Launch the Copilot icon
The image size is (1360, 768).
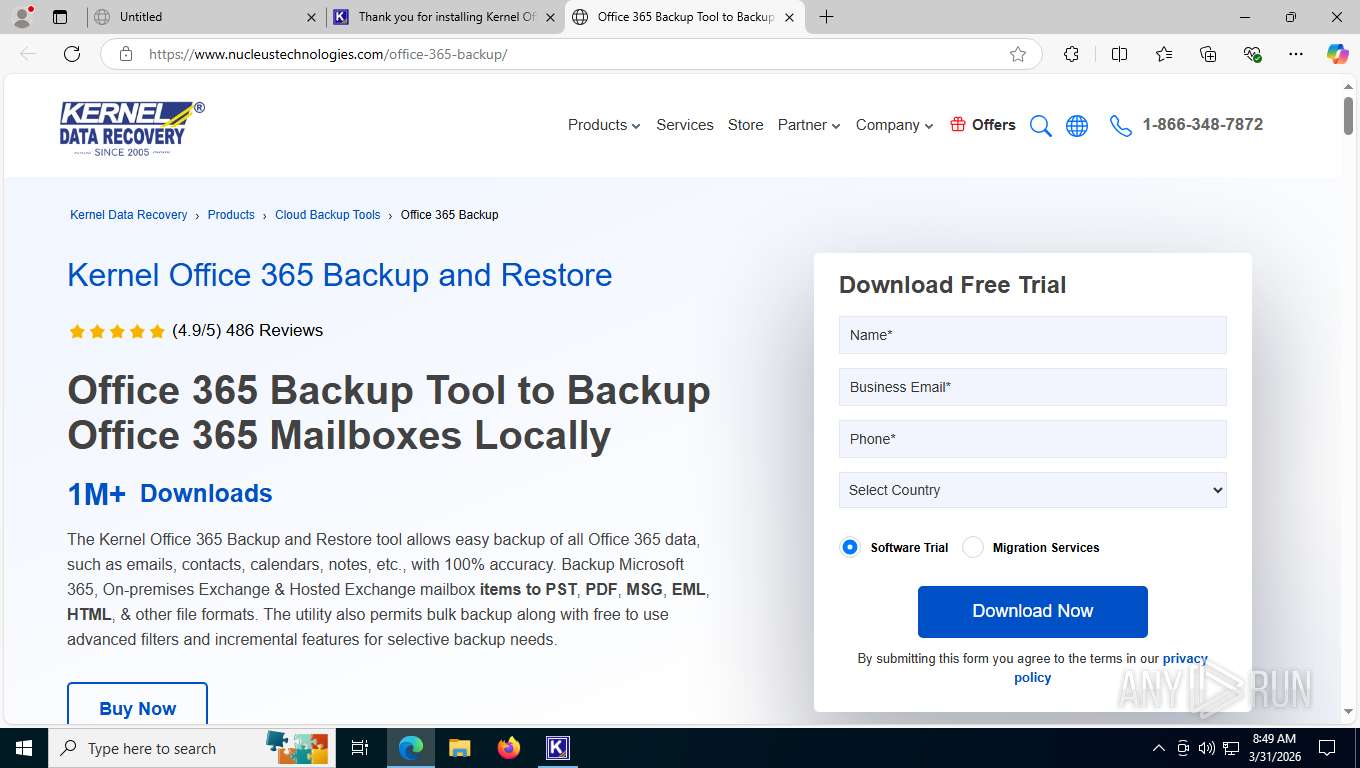pos(1337,54)
